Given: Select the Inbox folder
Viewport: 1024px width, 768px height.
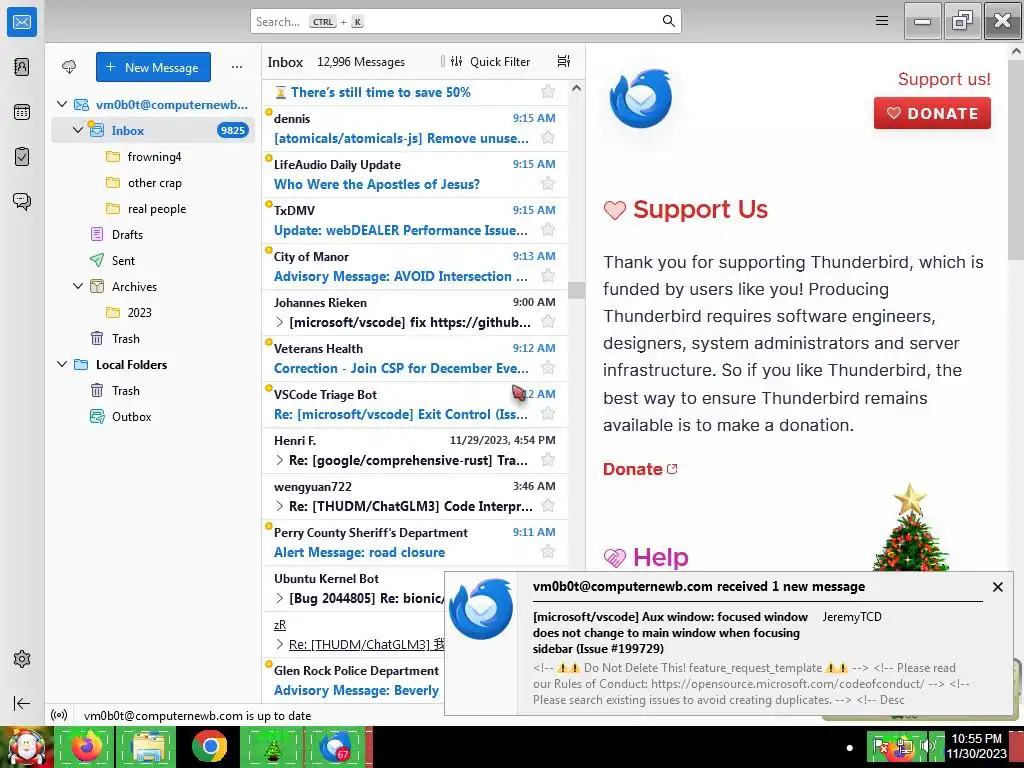Looking at the screenshot, I should [x=153, y=130].
